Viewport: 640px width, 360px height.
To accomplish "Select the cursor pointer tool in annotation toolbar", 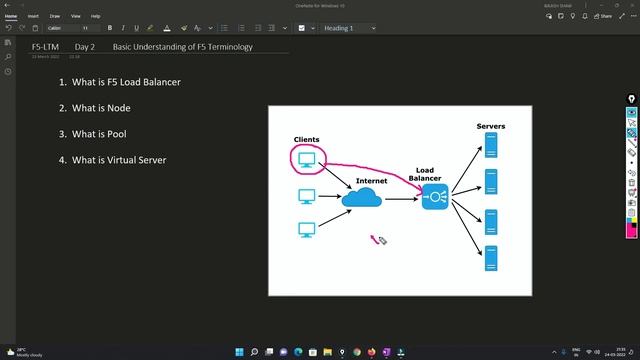I will [x=631, y=122].
